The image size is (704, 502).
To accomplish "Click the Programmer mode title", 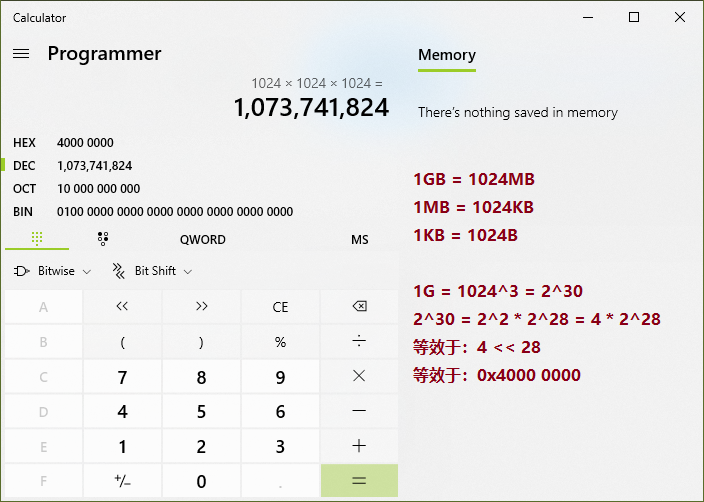I will (104, 54).
